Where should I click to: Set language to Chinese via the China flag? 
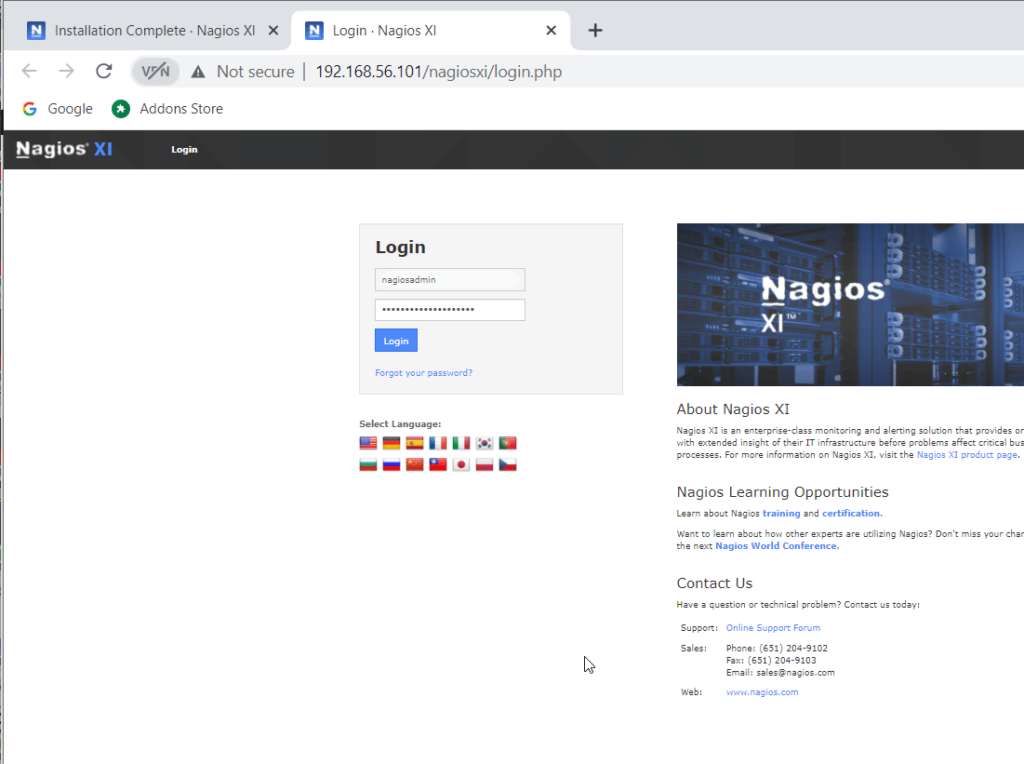pyautogui.click(x=415, y=464)
